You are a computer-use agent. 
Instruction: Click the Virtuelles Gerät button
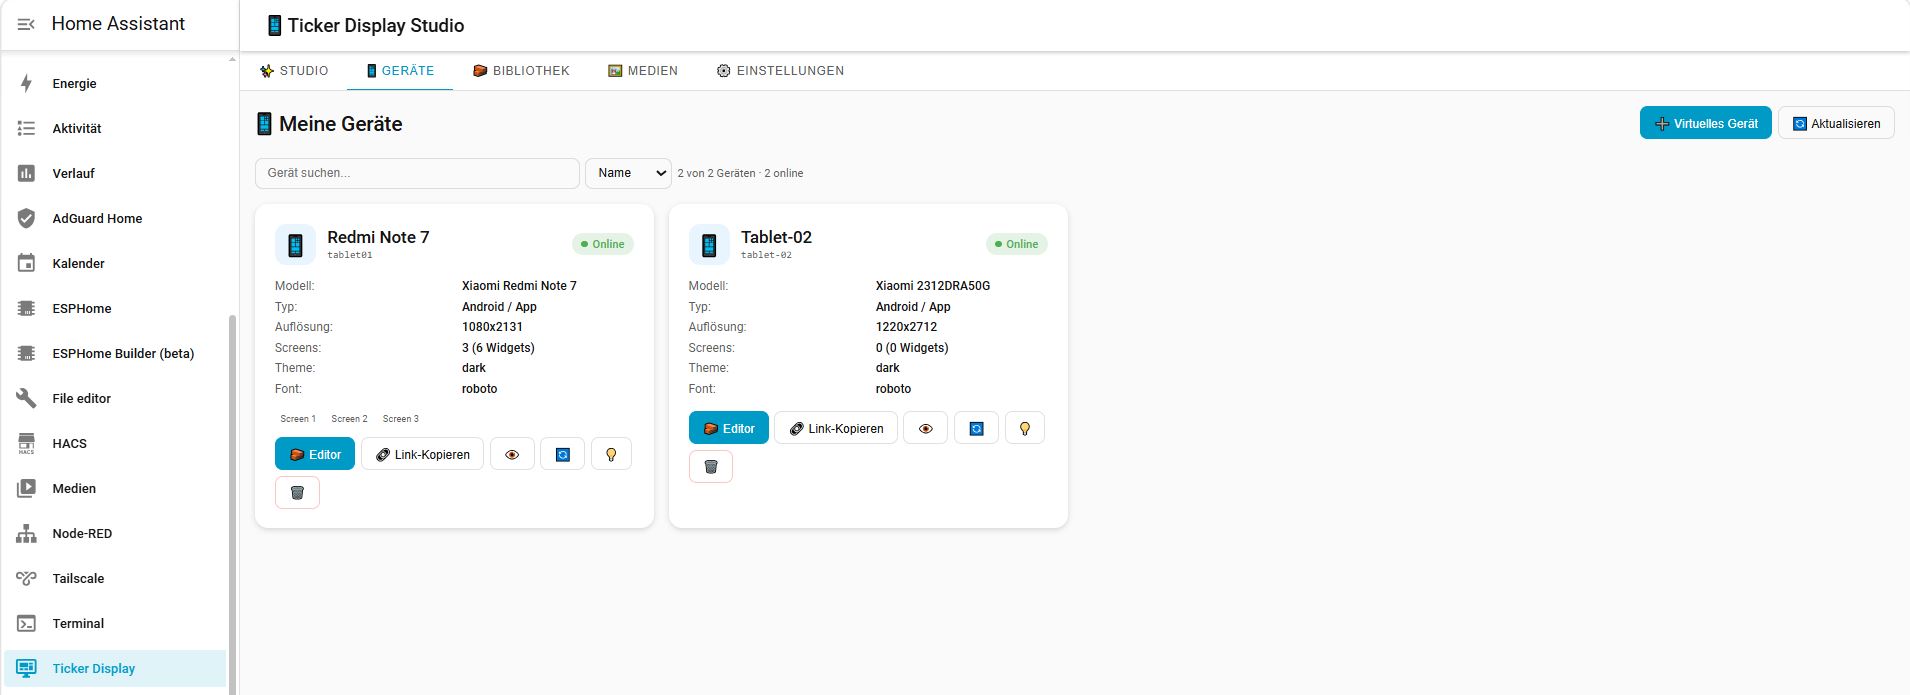tap(1705, 123)
